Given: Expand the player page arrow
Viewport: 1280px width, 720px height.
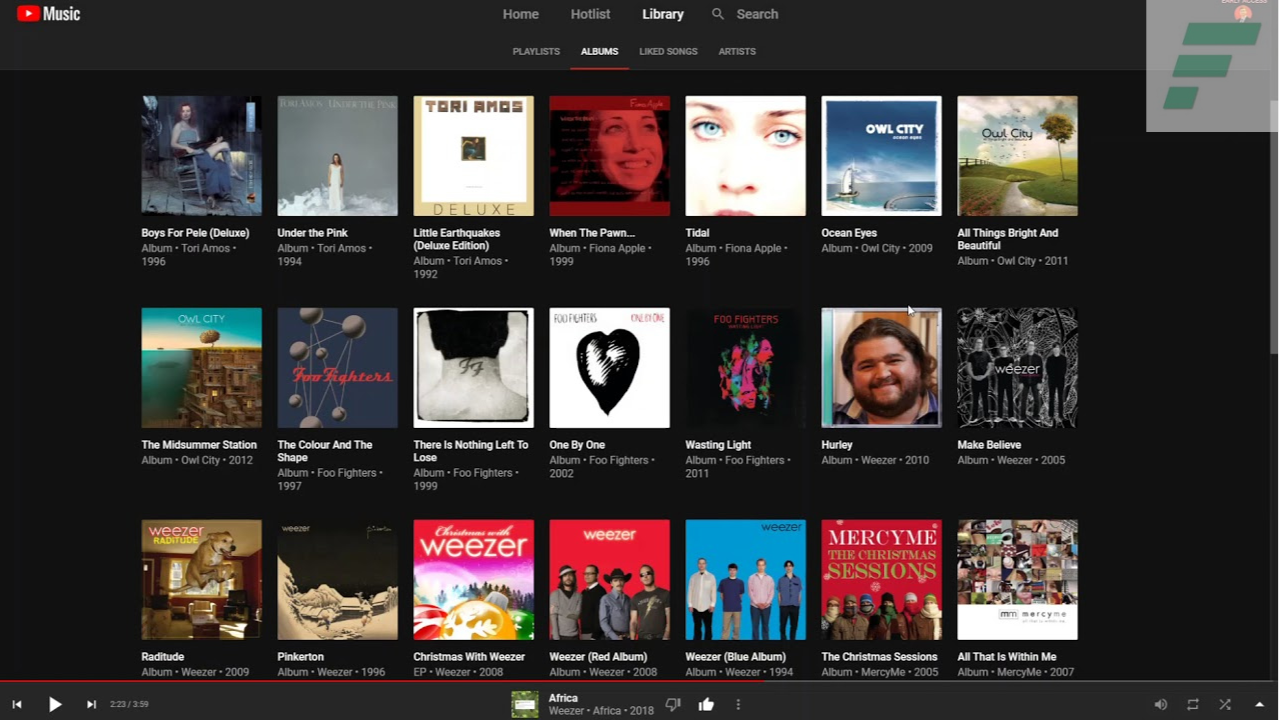Looking at the screenshot, I should (1259, 704).
